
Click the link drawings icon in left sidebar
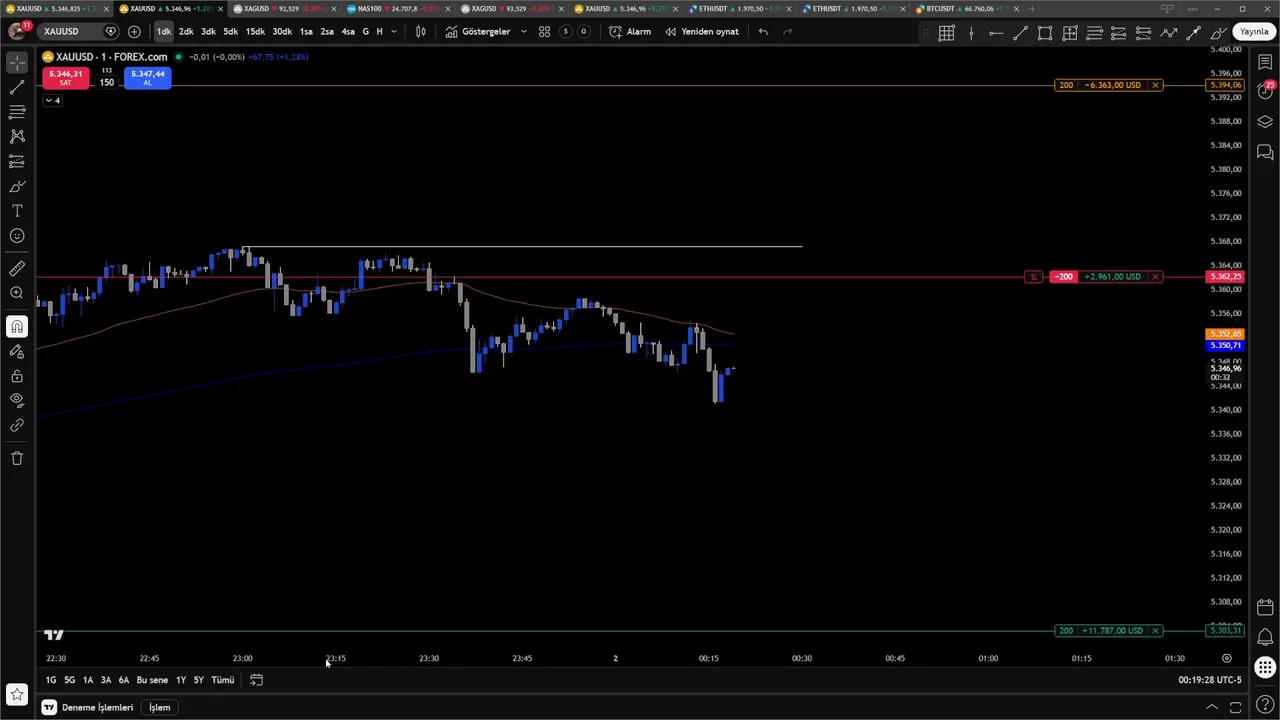(17, 425)
